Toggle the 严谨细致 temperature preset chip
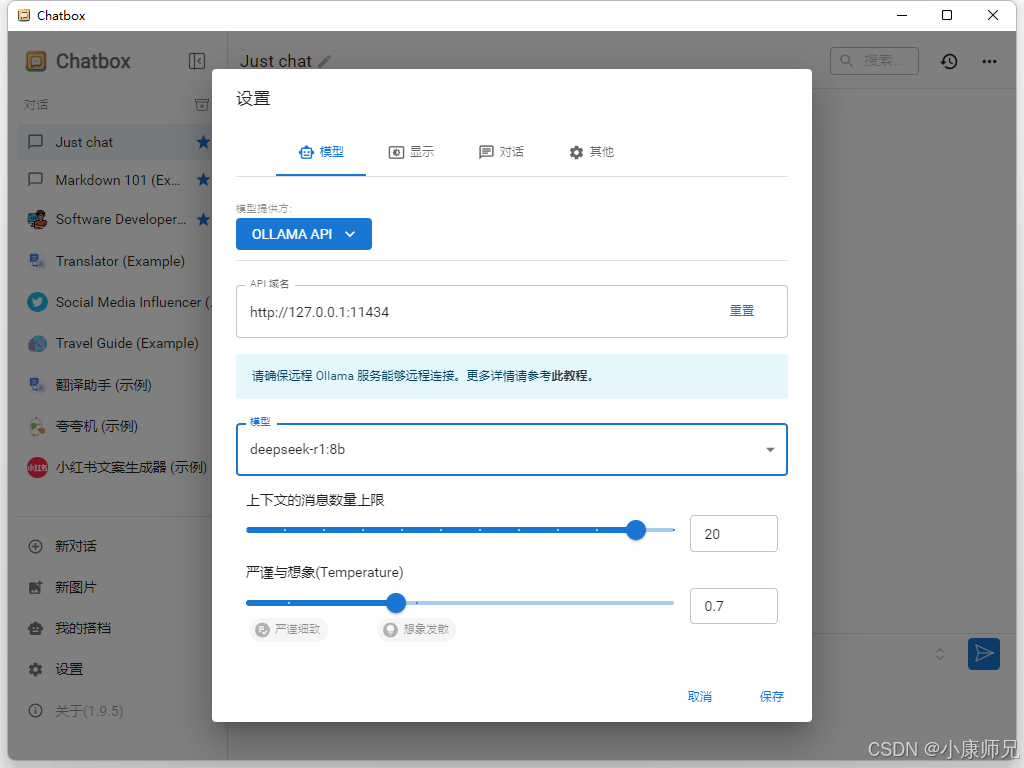Screen dimensions: 1024x768 (x=288, y=630)
